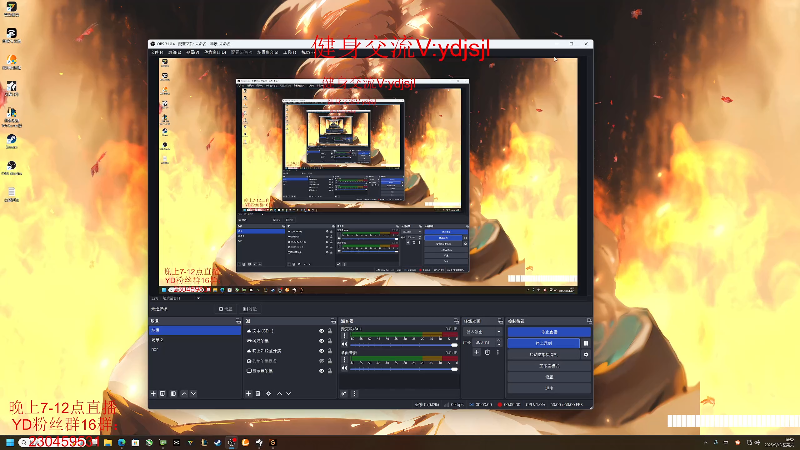Hide the display capture source at bottom
Screen dimensions: 800x450
[321, 370]
